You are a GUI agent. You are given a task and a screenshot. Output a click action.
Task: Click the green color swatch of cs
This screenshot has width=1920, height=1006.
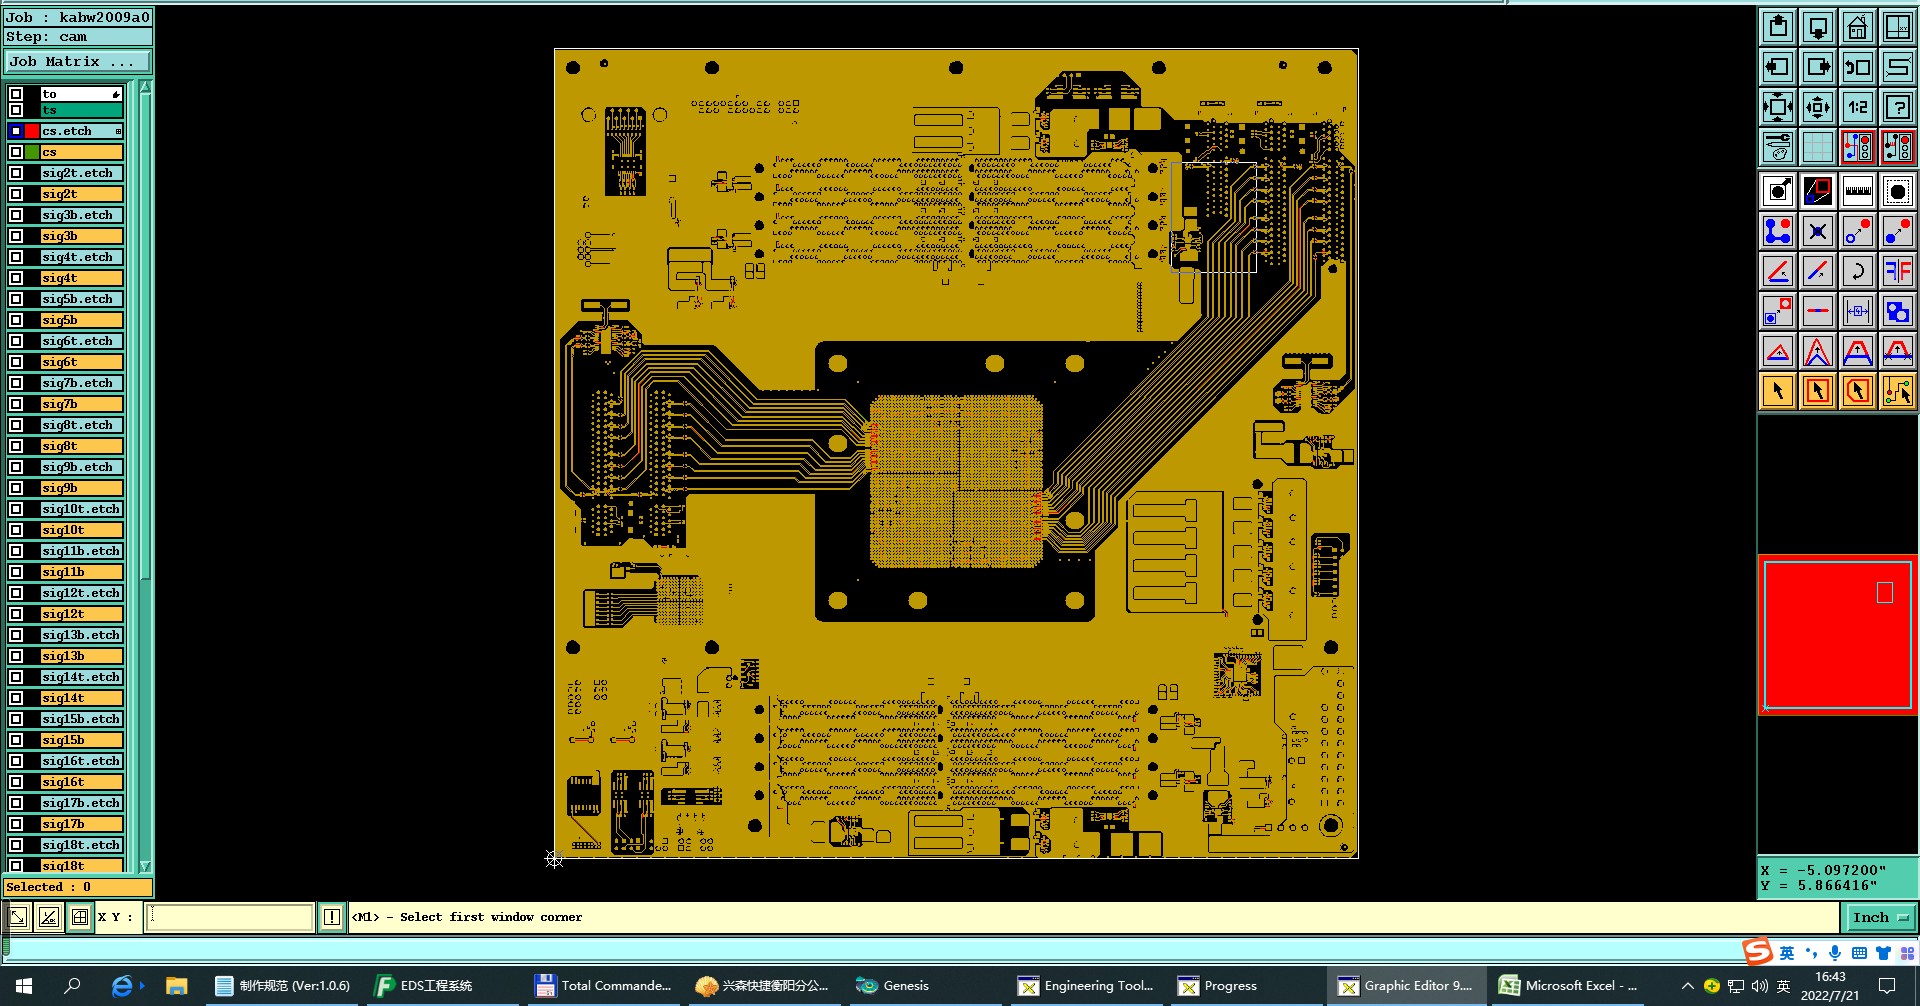tap(32, 152)
